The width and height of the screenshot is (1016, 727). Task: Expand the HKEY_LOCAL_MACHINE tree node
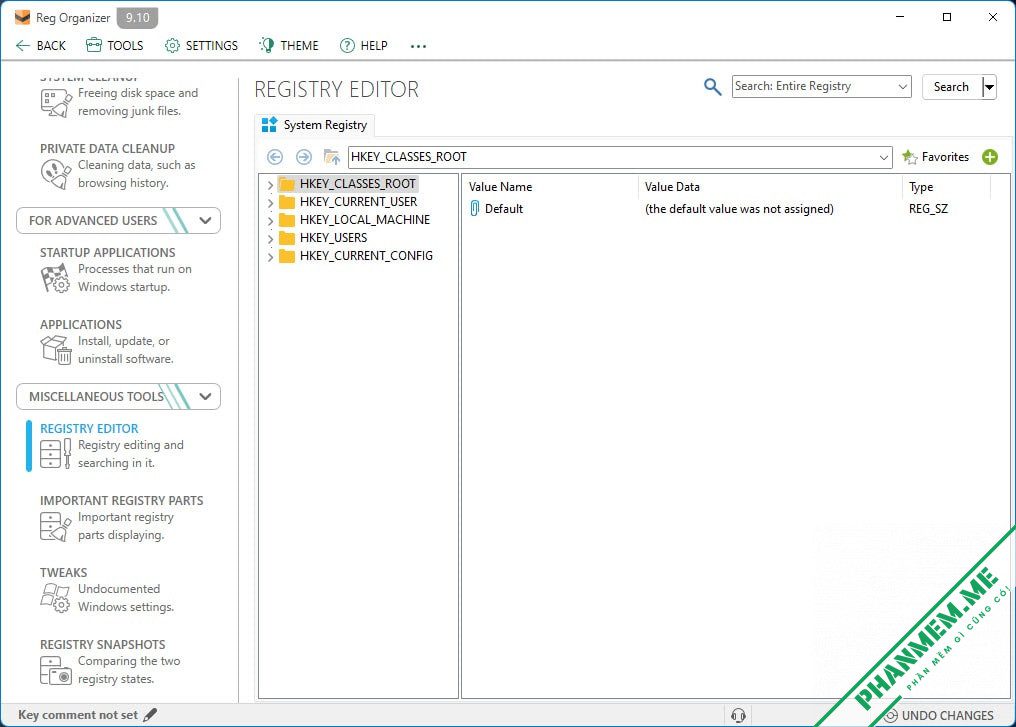[270, 221]
